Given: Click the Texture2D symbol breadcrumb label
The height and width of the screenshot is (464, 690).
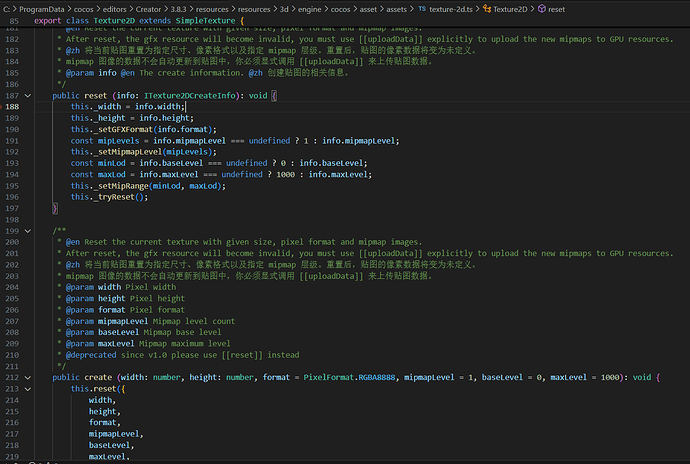Looking at the screenshot, I should point(512,8).
